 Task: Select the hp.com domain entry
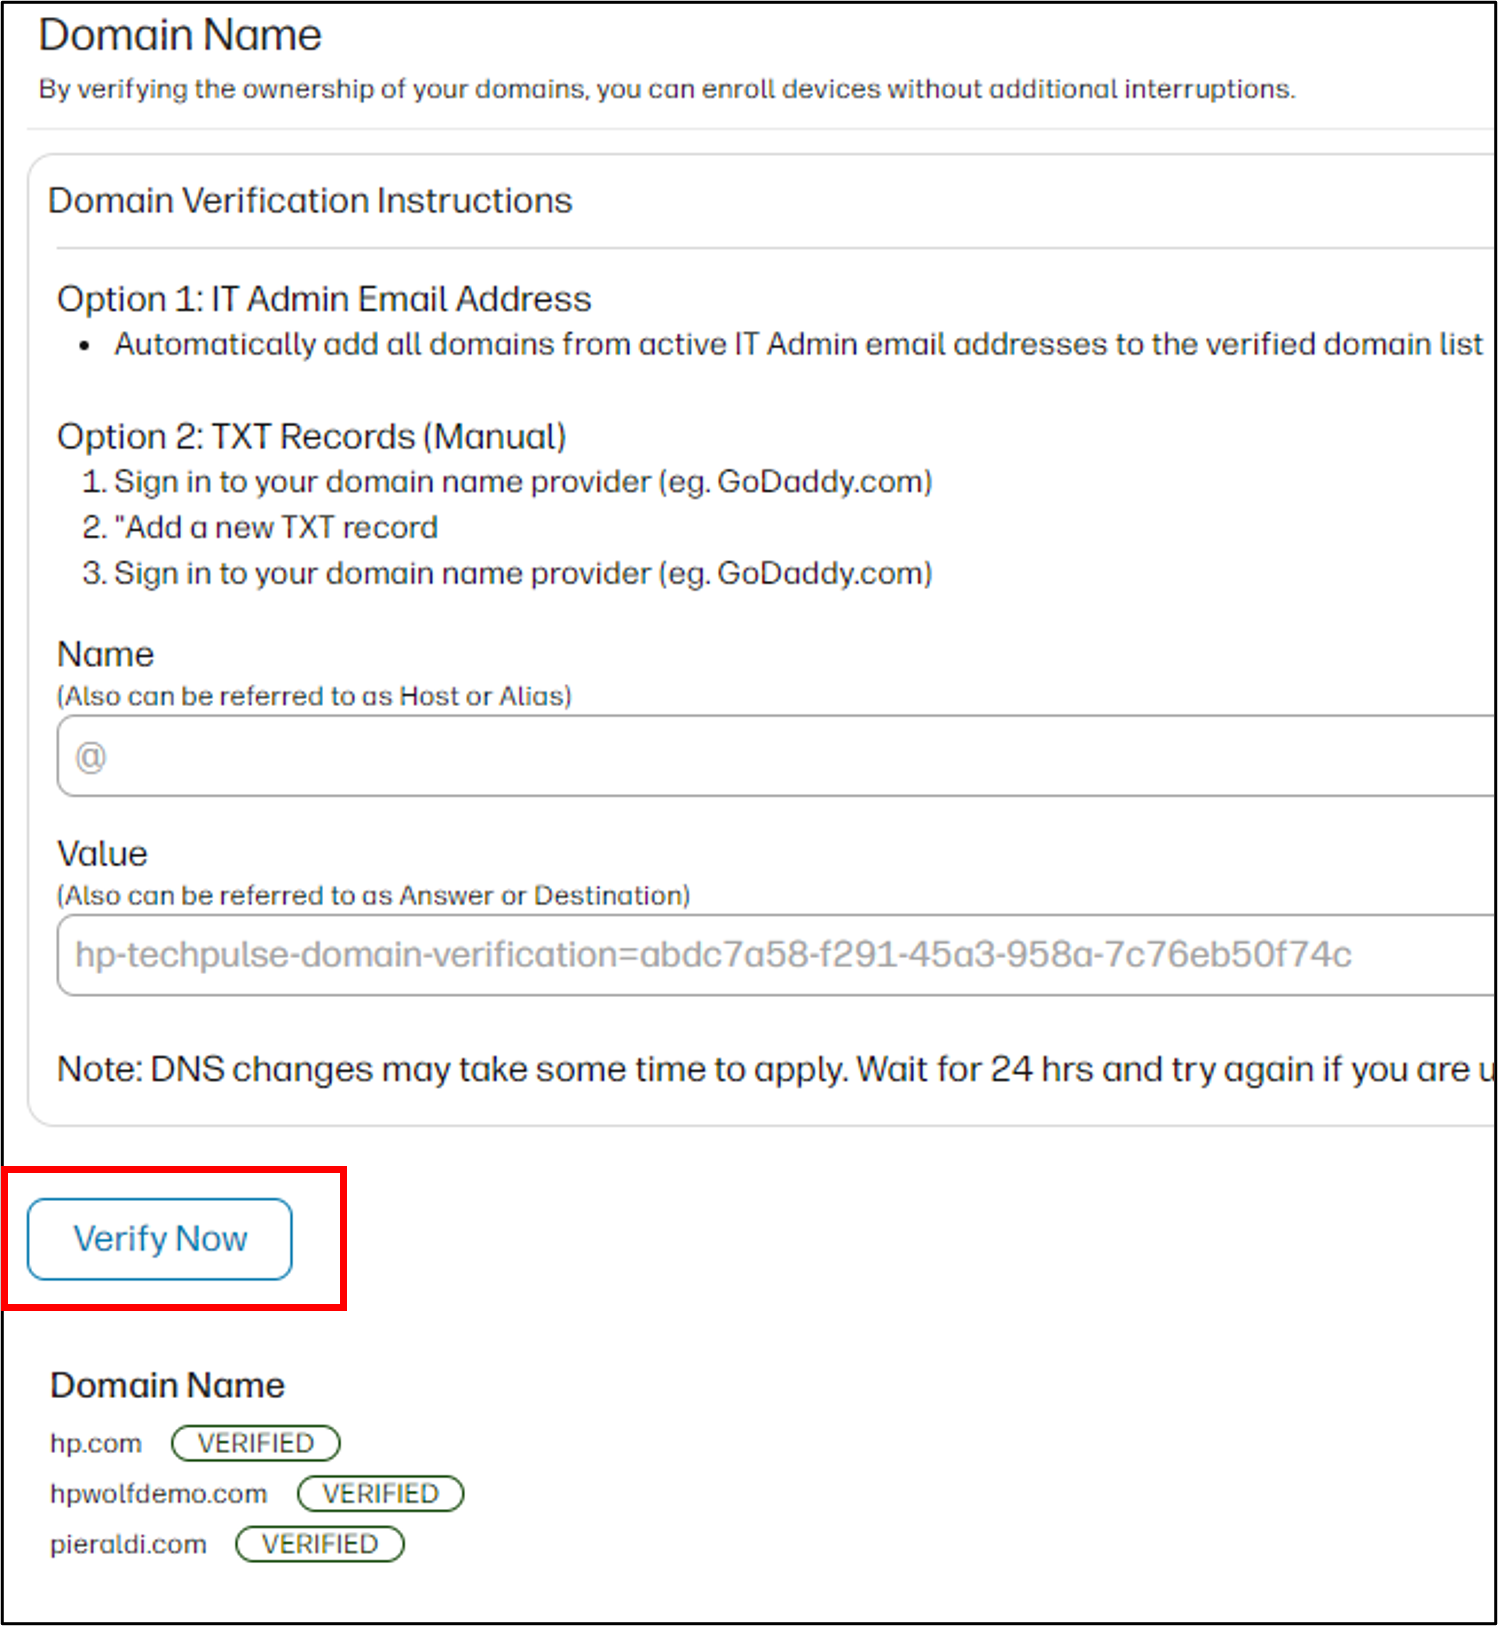pyautogui.click(x=96, y=1443)
